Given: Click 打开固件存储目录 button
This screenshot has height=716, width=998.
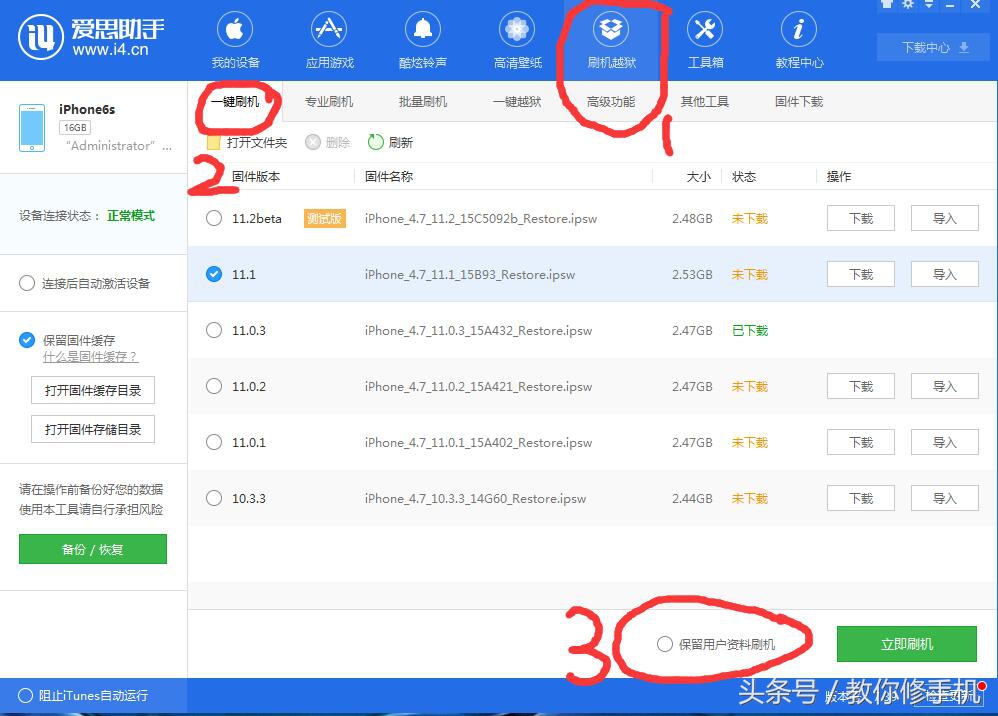Looking at the screenshot, I should 93,430.
